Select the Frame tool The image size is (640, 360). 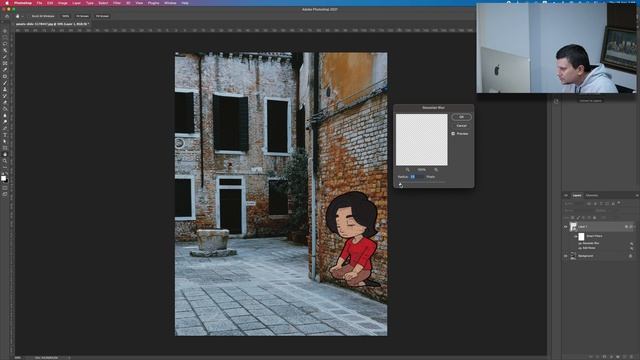[5, 63]
